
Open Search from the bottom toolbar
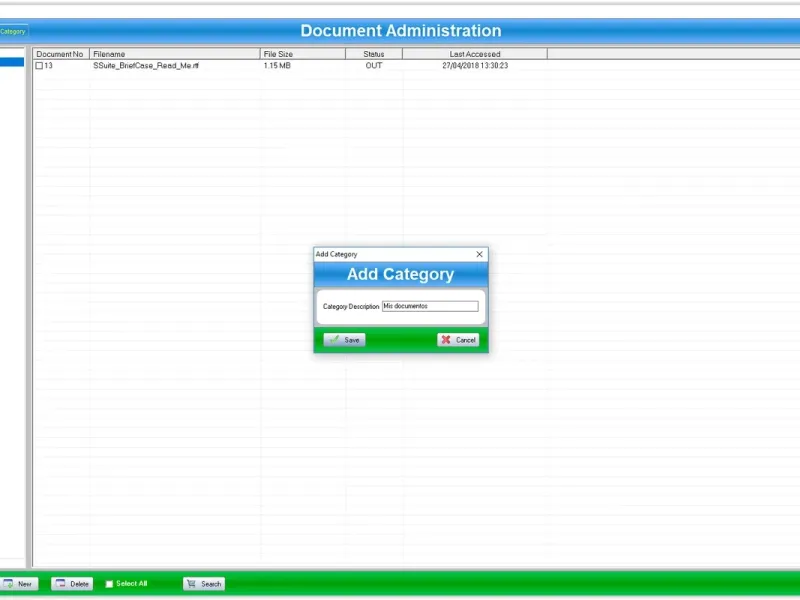[204, 584]
